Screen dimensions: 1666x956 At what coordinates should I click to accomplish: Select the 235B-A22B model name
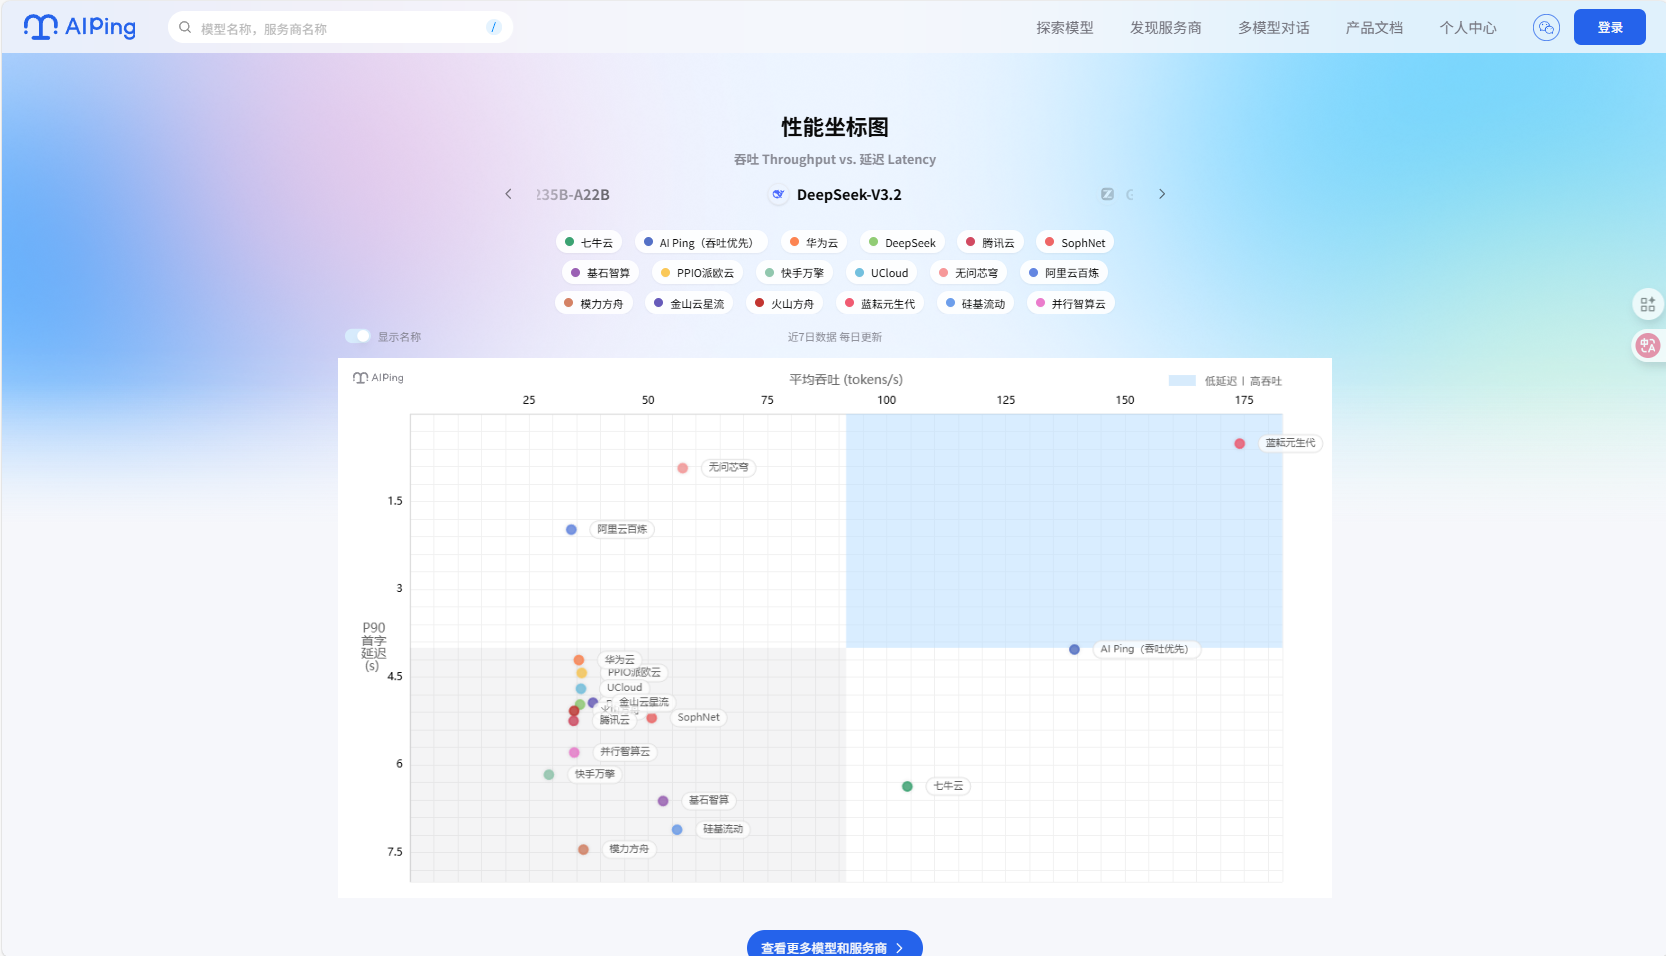(572, 194)
